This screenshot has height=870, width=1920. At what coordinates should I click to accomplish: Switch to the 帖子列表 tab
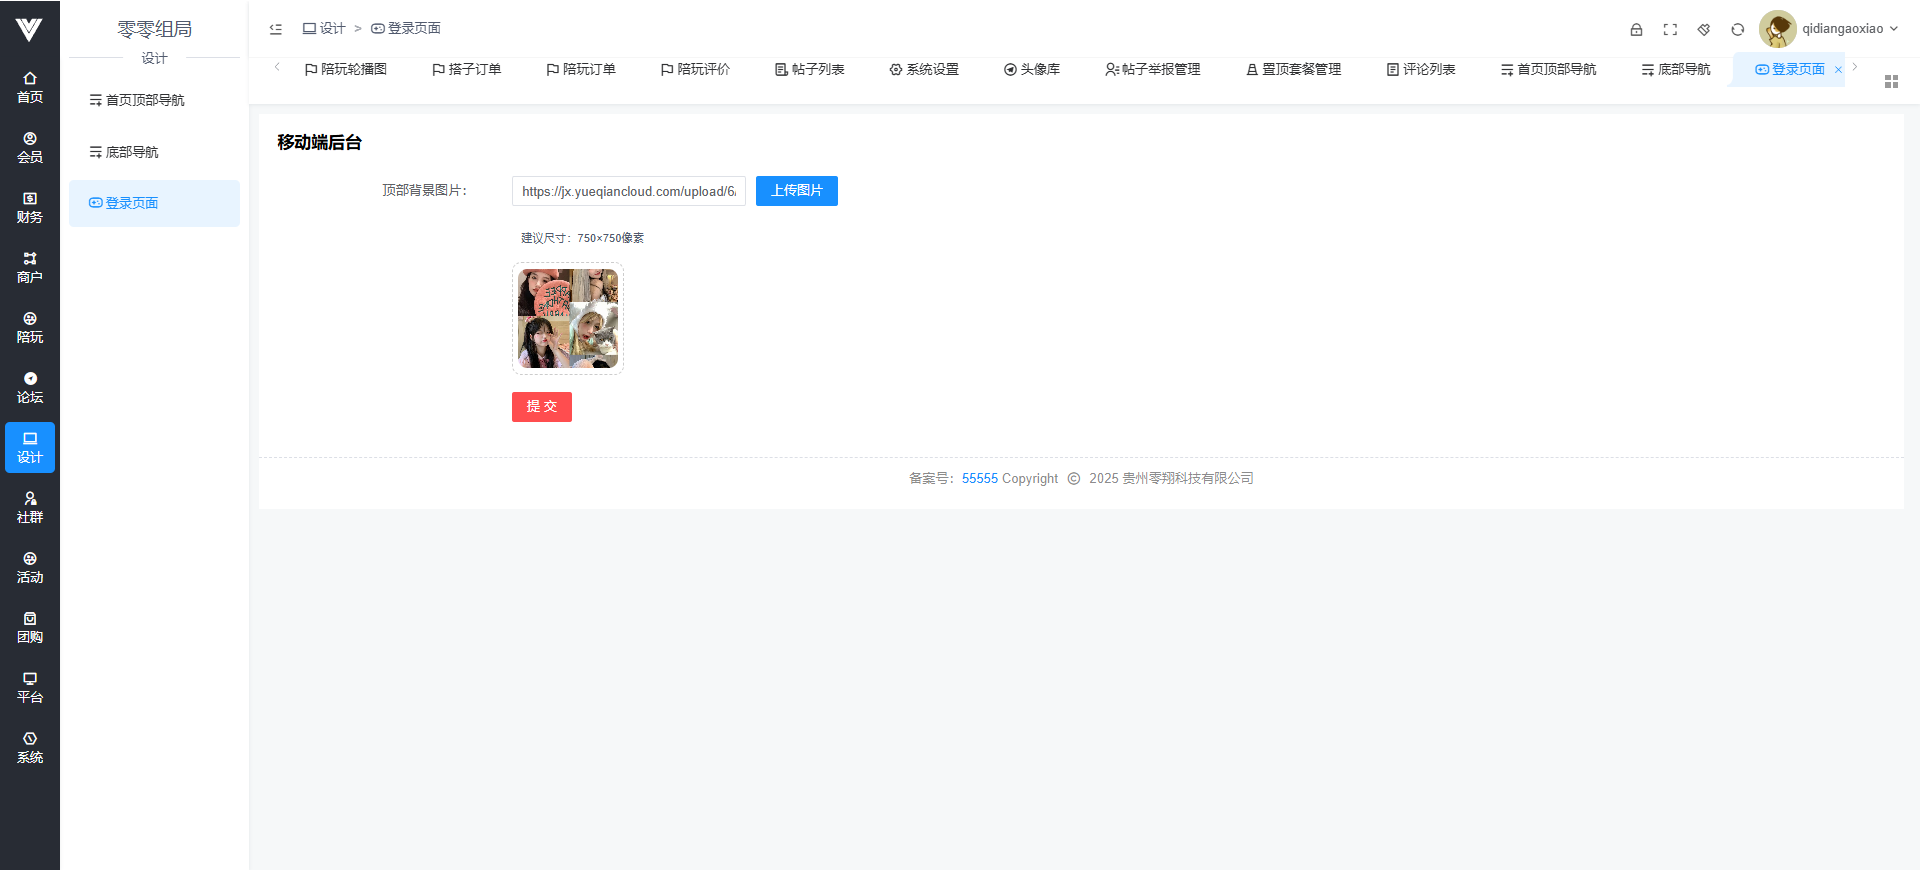tap(810, 70)
